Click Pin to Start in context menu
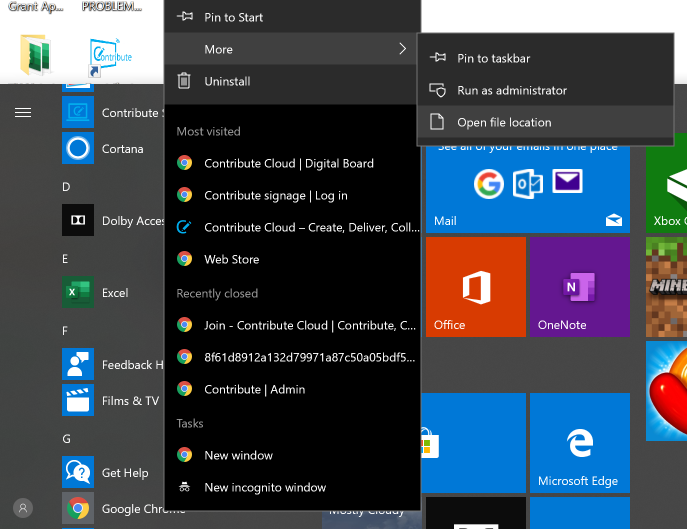This screenshot has height=529, width=687. (292, 17)
